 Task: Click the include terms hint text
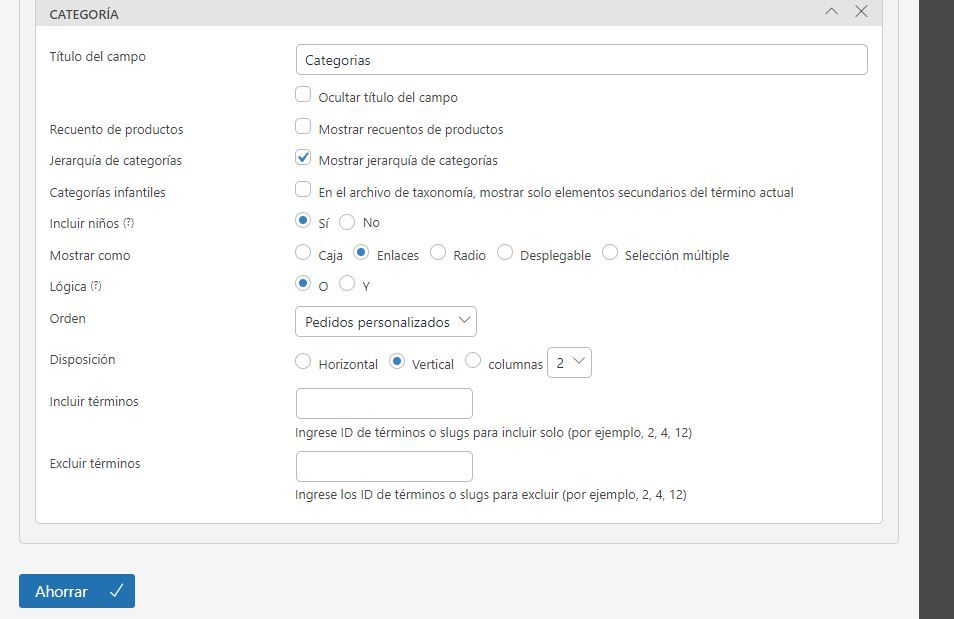tap(493, 433)
